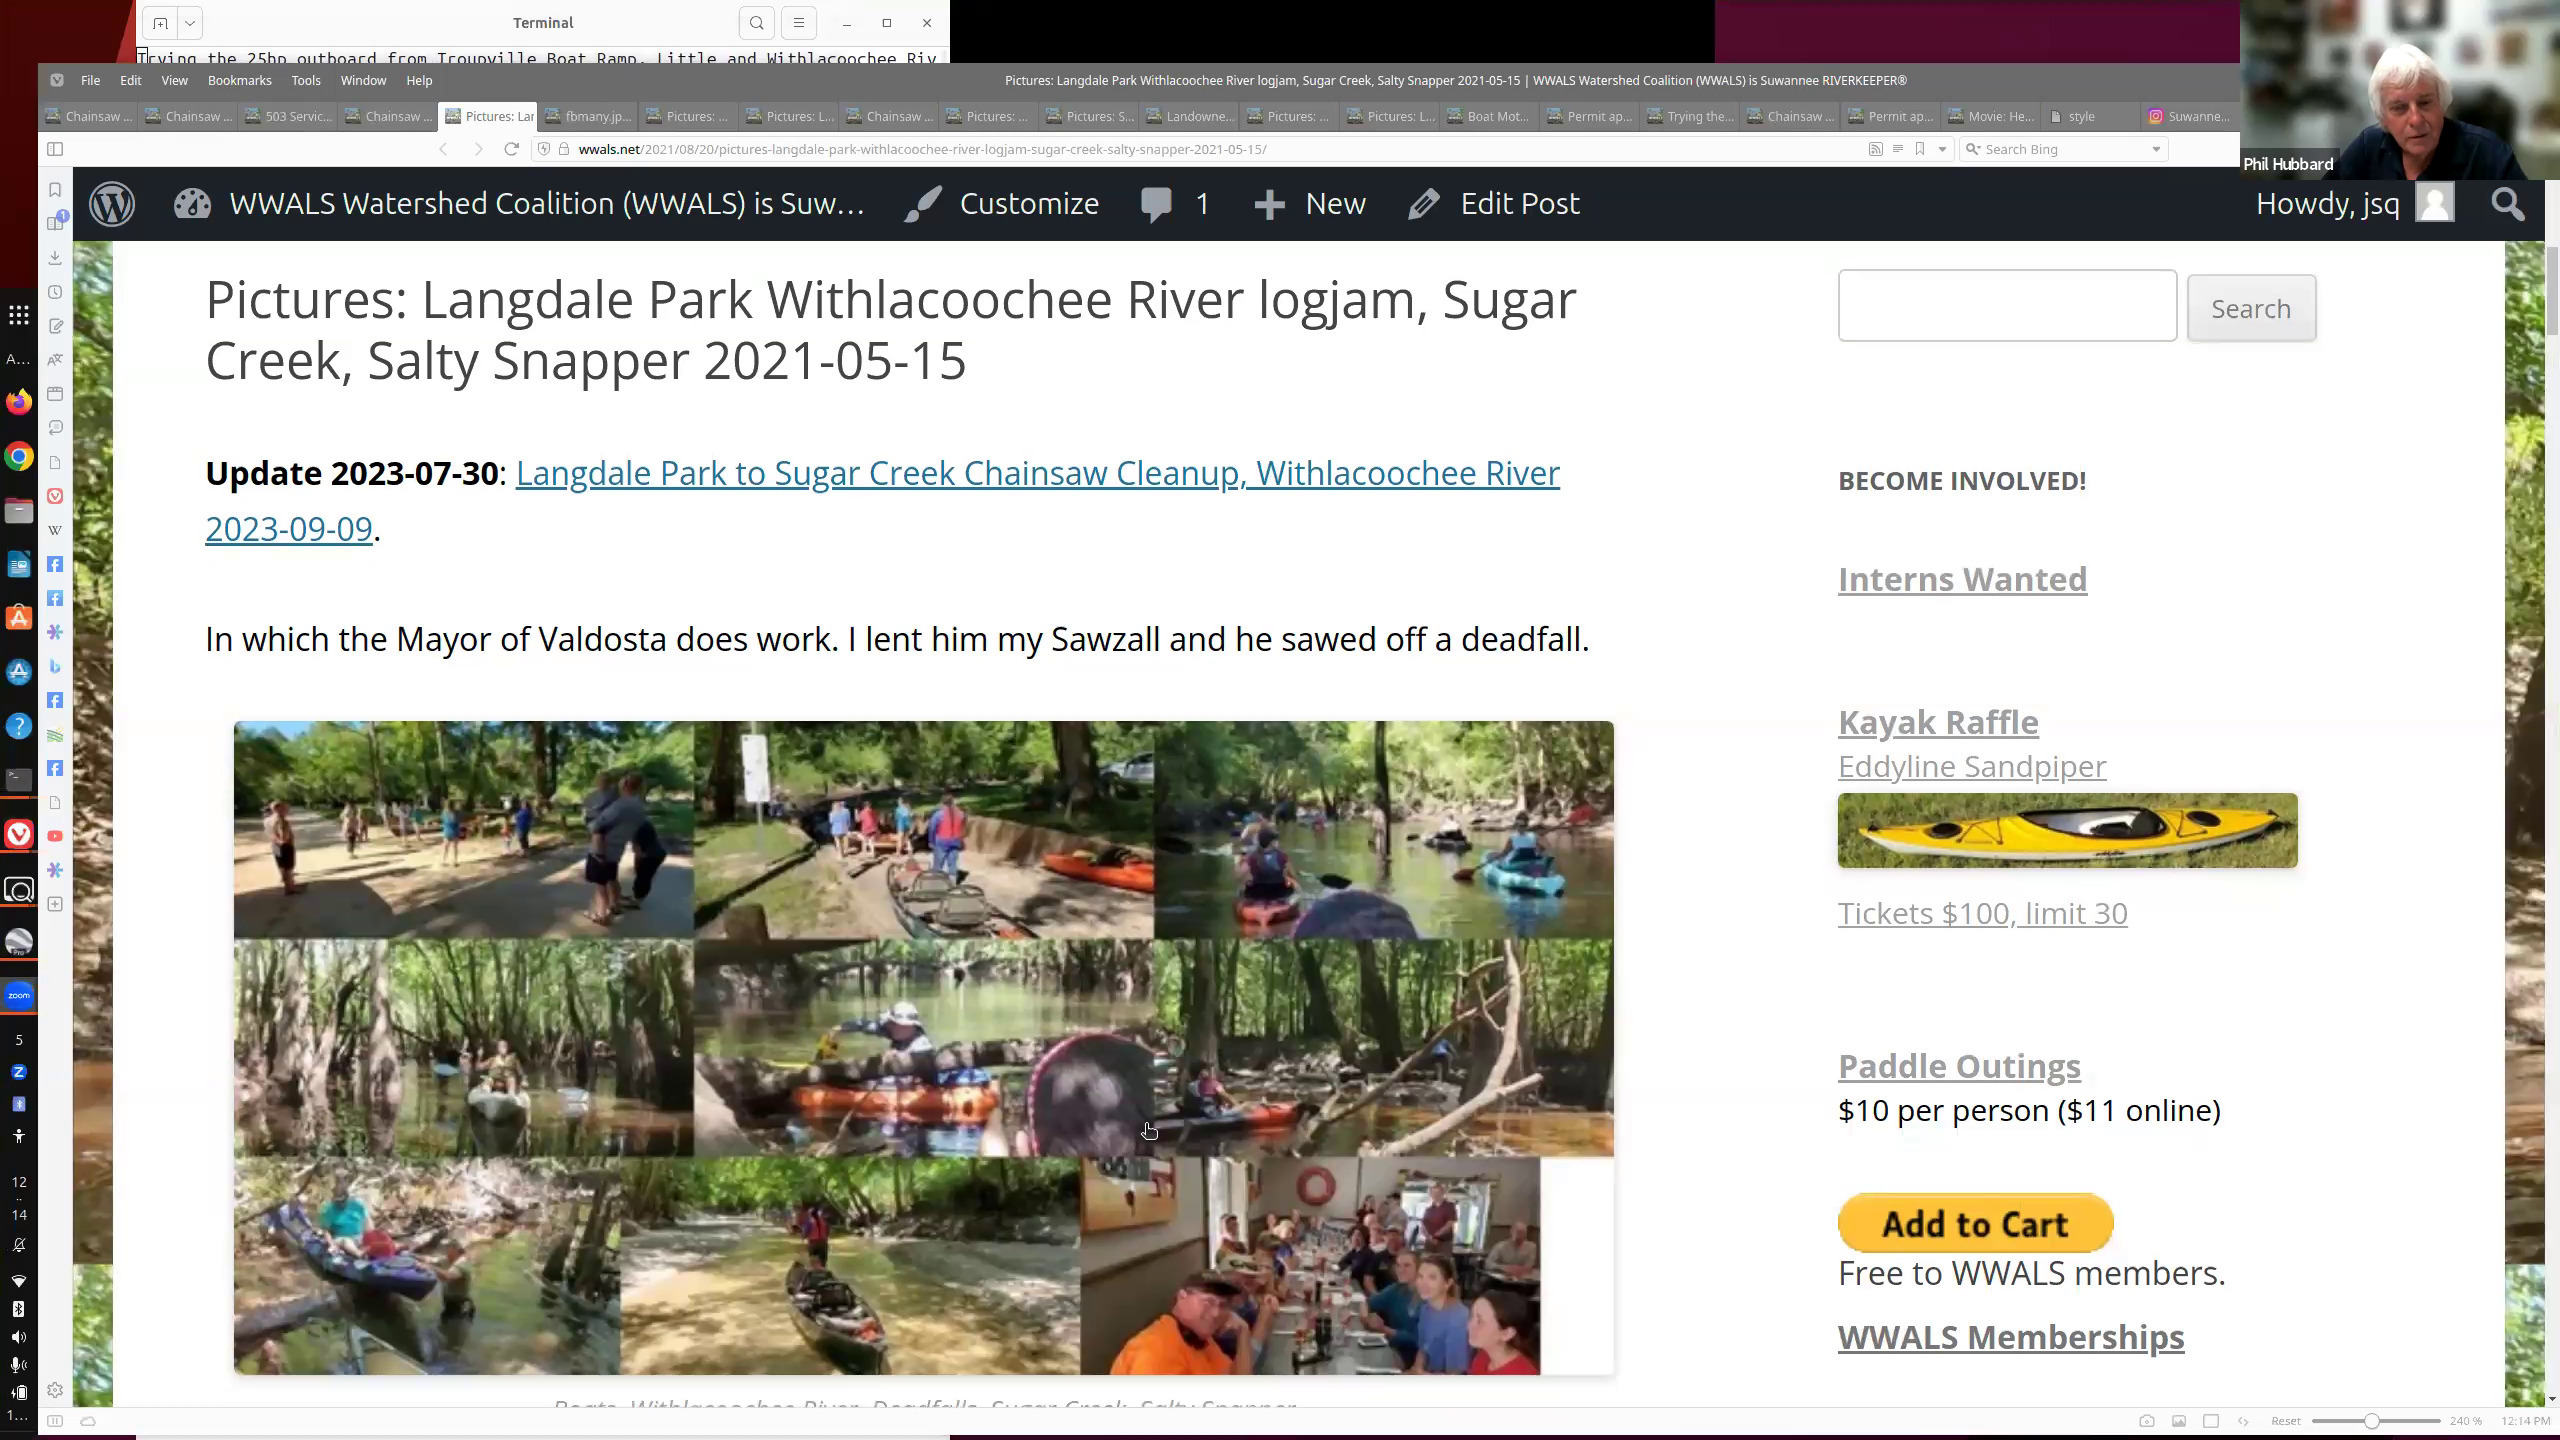Switch to the Boat Mot... tab
This screenshot has width=2560, height=1440.
[1489, 116]
